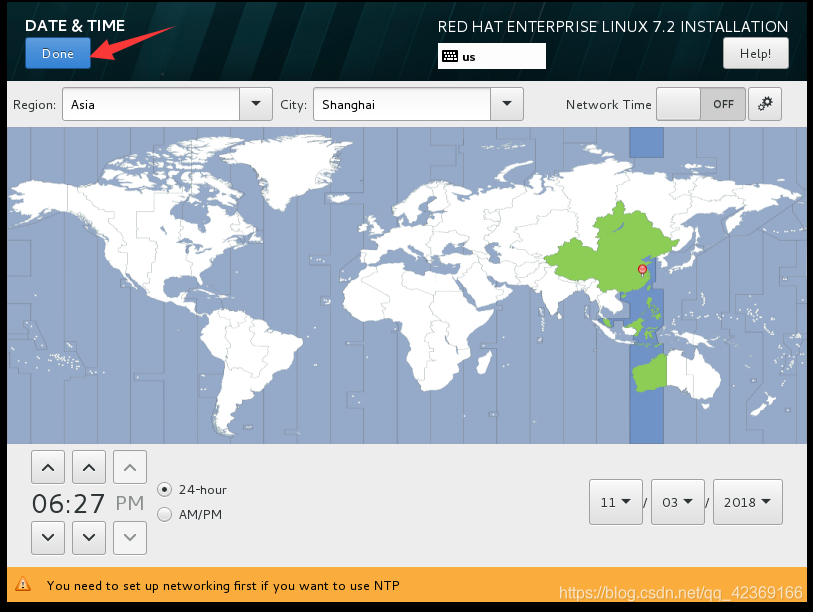Viewport: 813px width, 612px height.
Task: Open the day dropdown showing 03
Action: pyautogui.click(x=678, y=502)
